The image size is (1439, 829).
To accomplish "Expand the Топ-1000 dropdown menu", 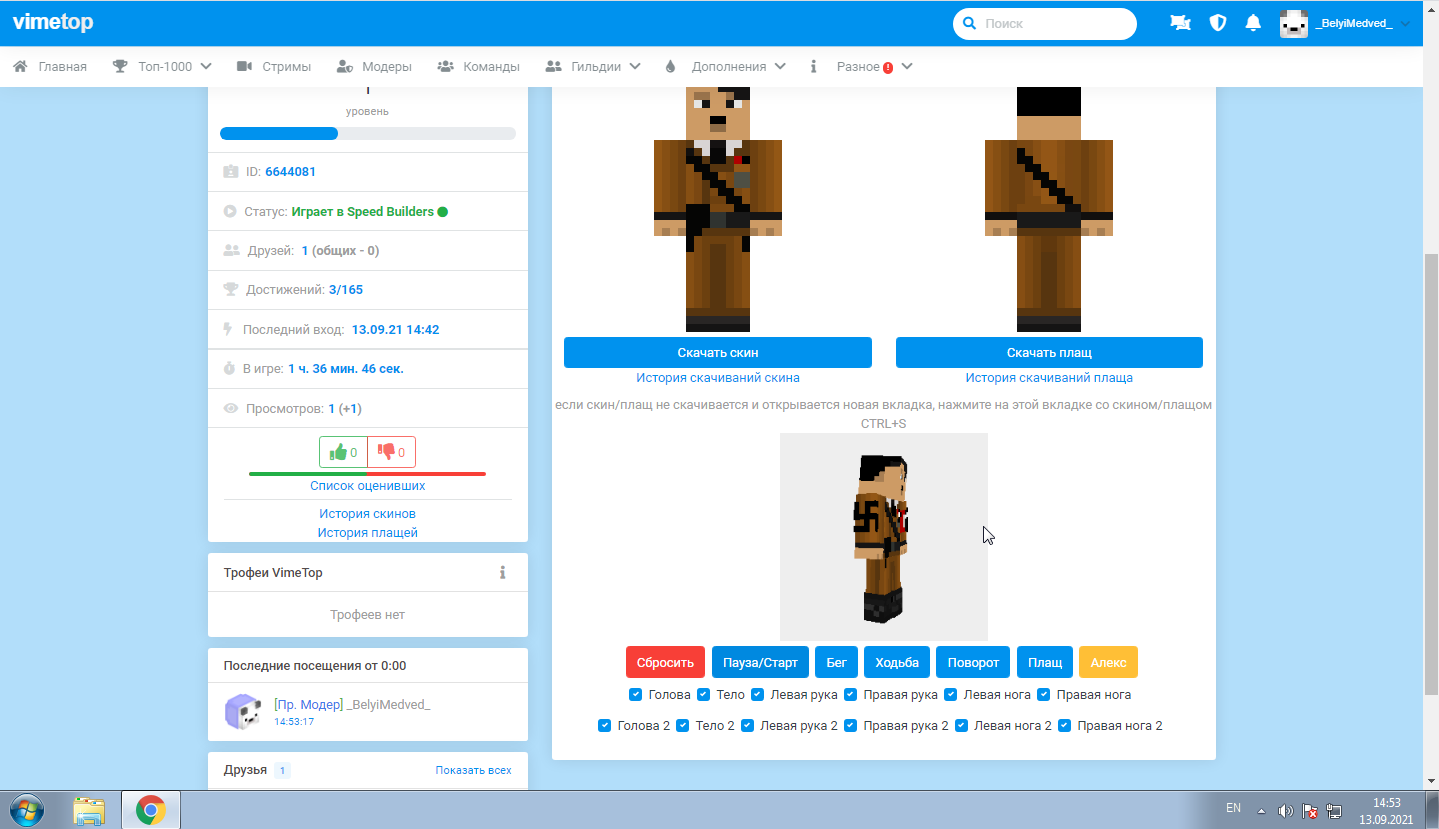I will click(x=162, y=67).
